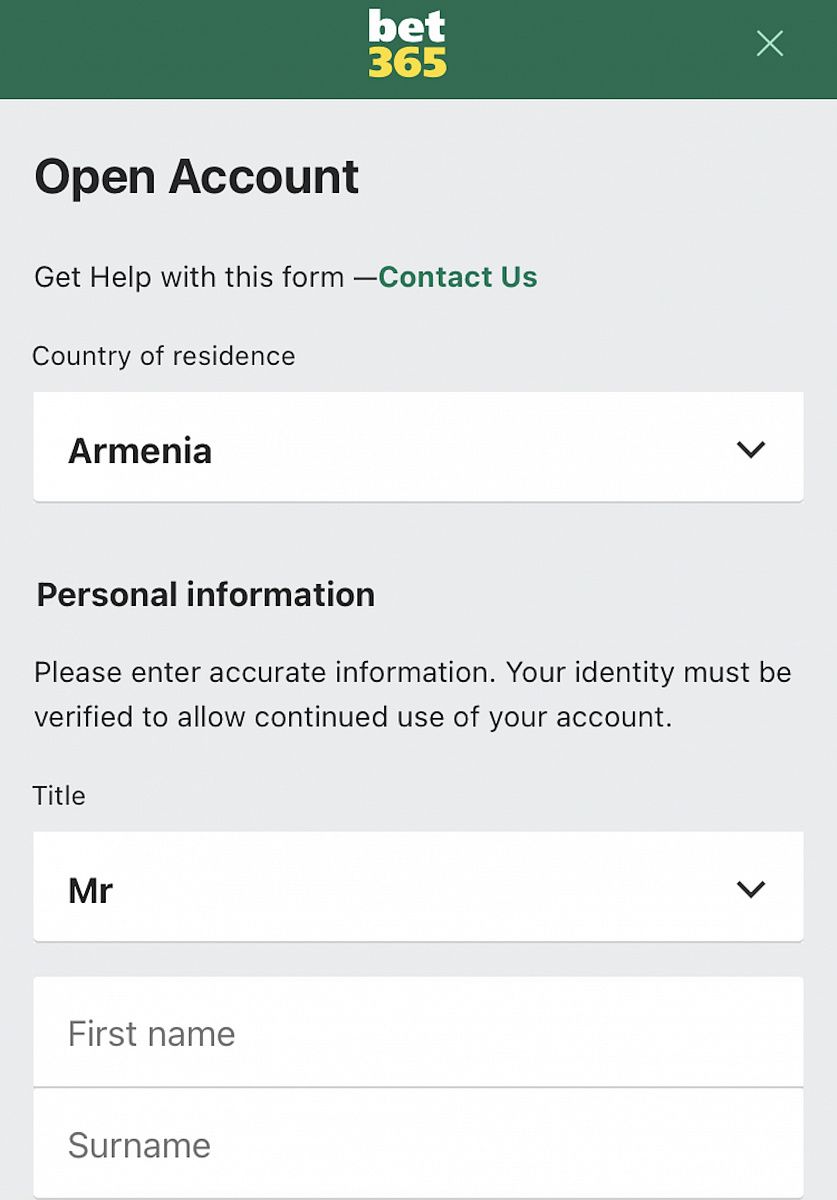Image resolution: width=837 pixels, height=1200 pixels.
Task: Focus the First name input field
Action: tap(418, 1032)
